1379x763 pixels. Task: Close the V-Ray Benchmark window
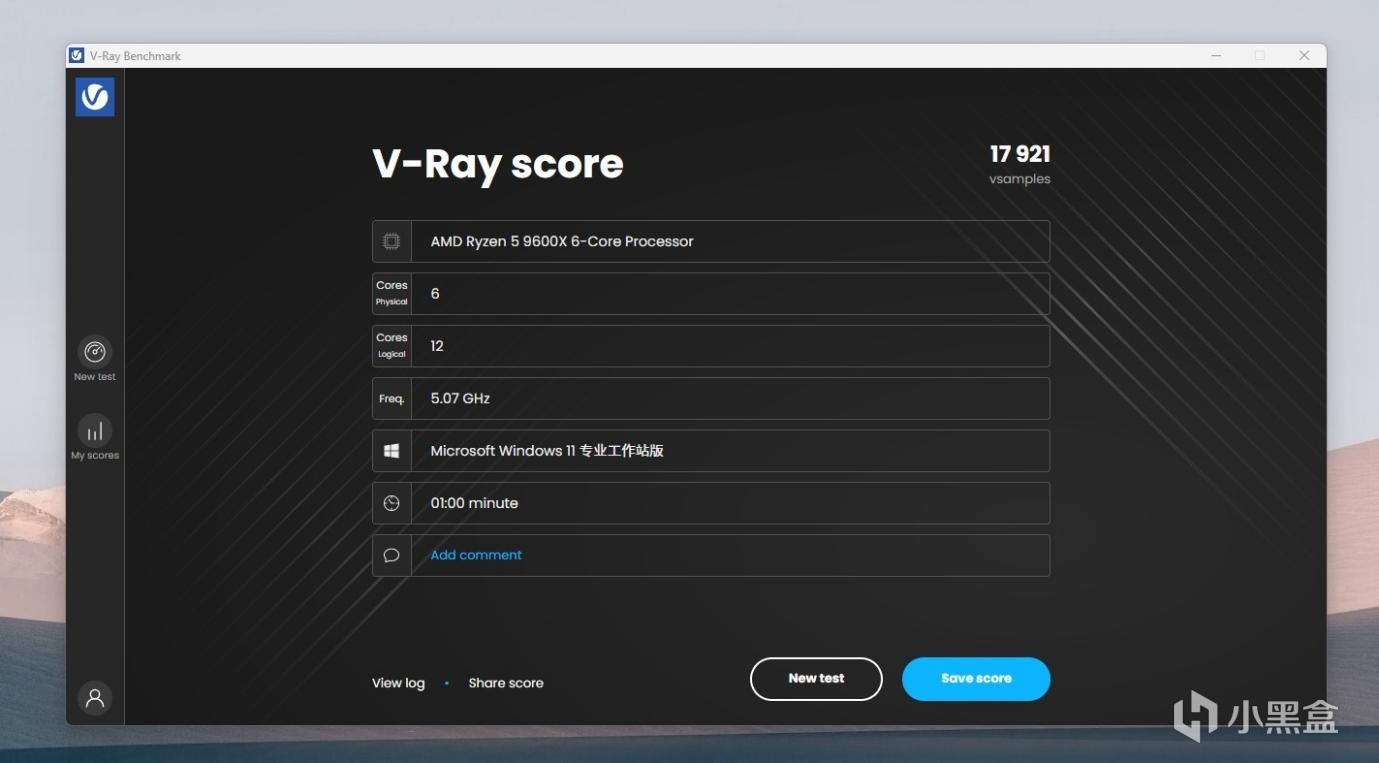tap(1304, 56)
